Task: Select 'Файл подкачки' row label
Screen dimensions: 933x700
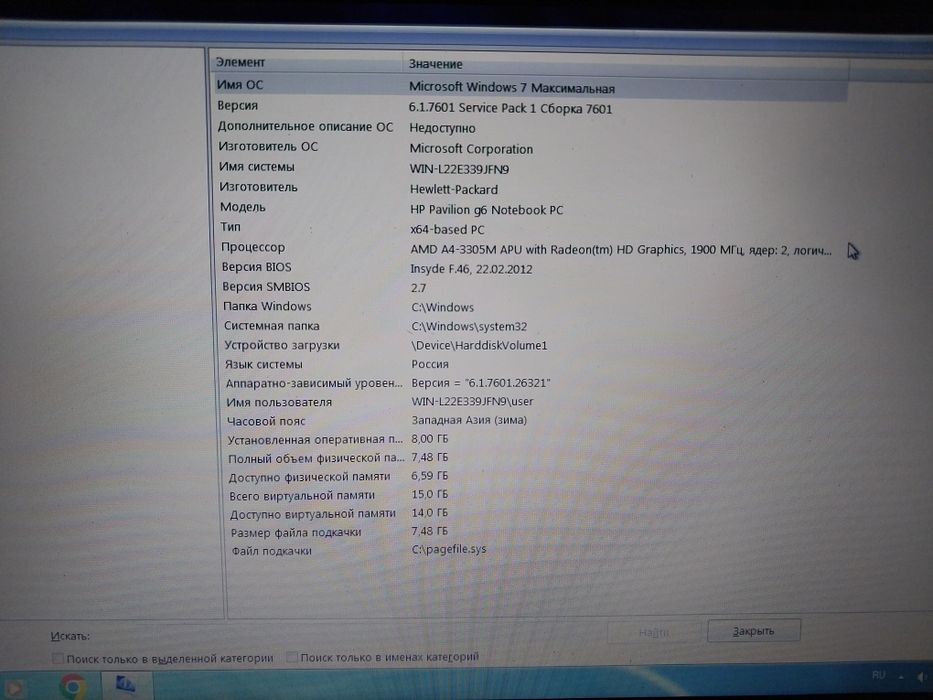Action: tap(271, 551)
